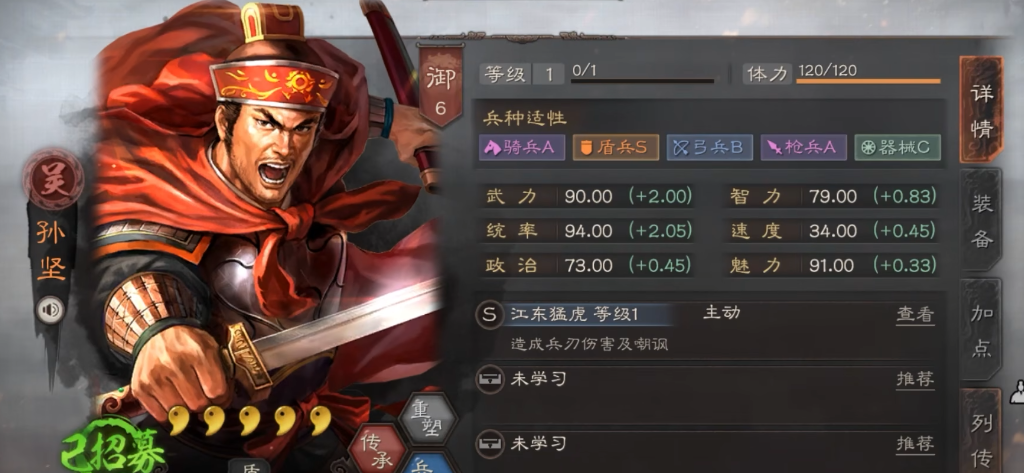This screenshot has height=473, width=1024.
Task: Play Sun Jian's voice with the speaker icon
Action: pyautogui.click(x=50, y=310)
